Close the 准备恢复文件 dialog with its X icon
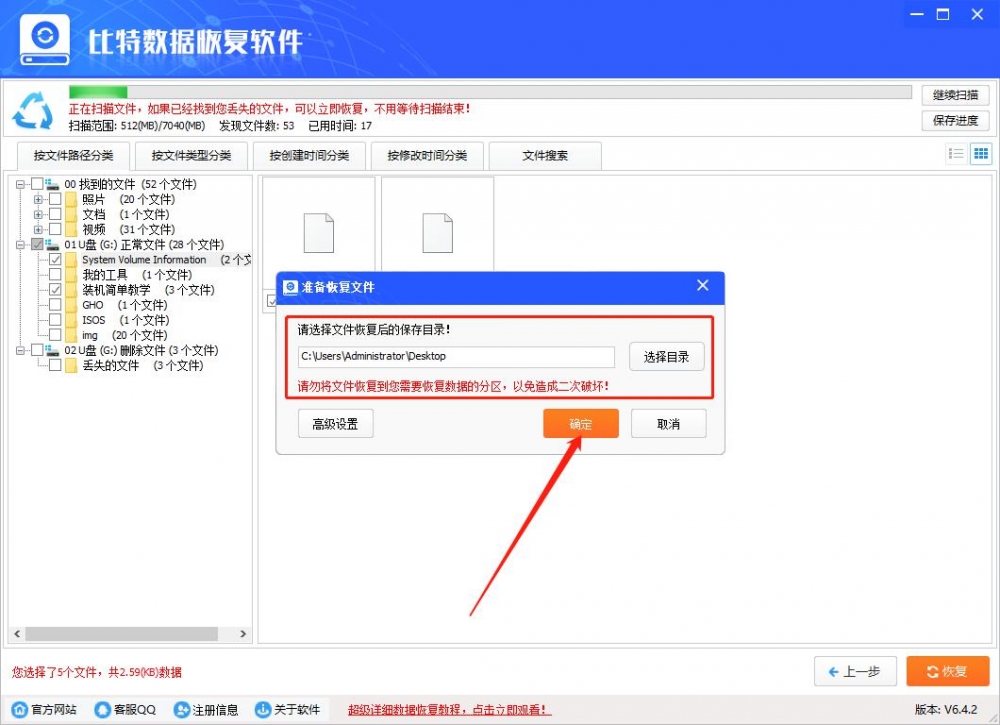The image size is (1000, 725). tap(703, 287)
